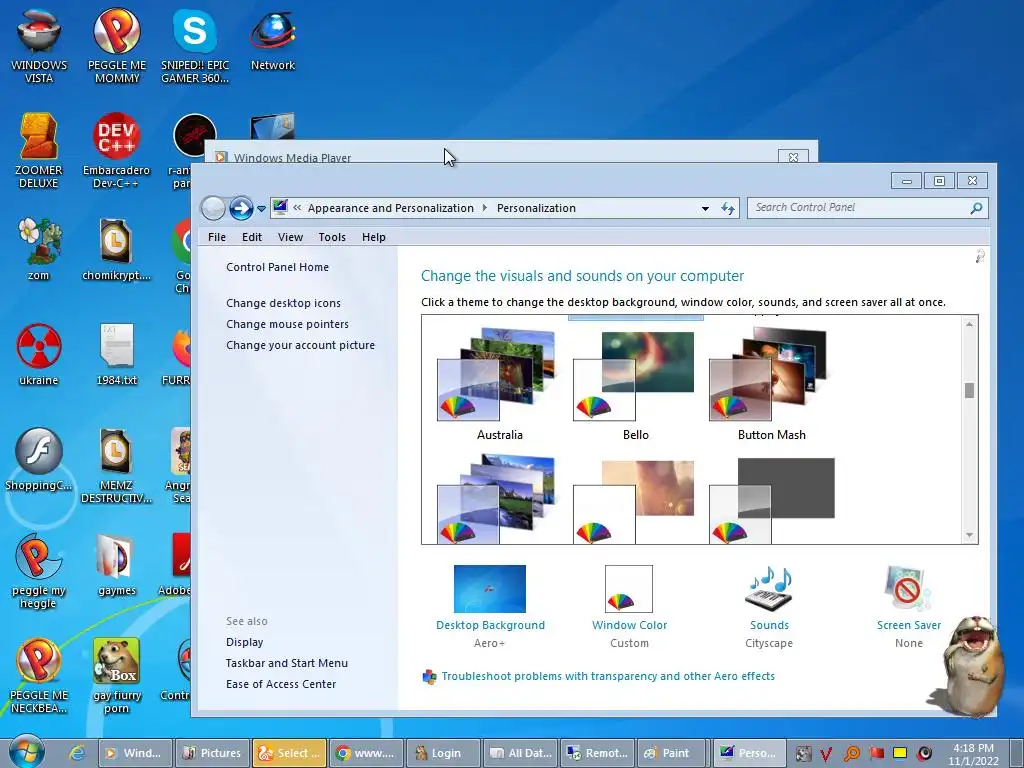Select the zom plant desktop icon
The height and width of the screenshot is (768, 1024).
(x=39, y=248)
